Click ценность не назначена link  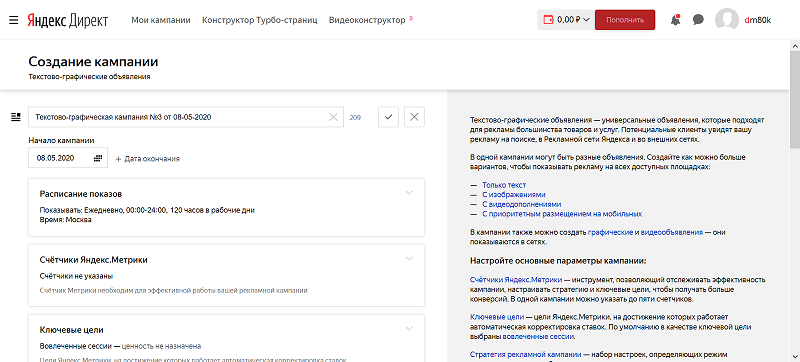click(161, 346)
